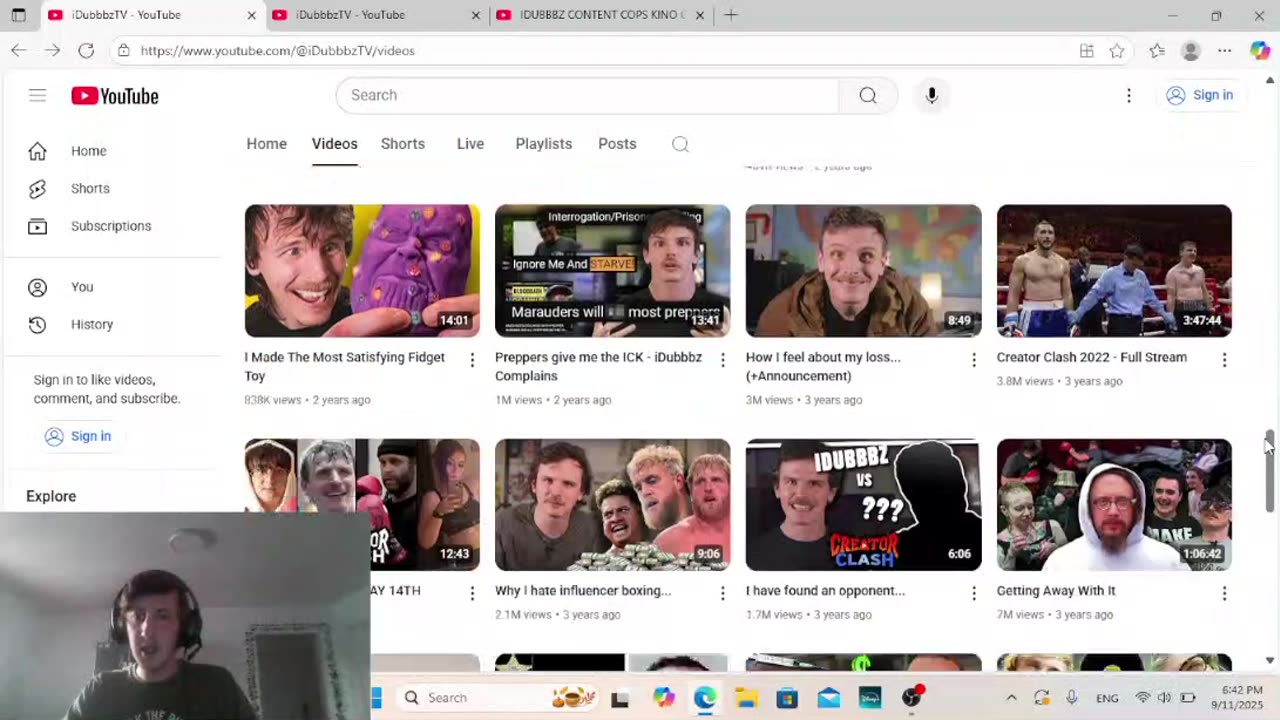Screen dimensions: 1280x720
Task: Switch to channel Home tab
Action: (x=267, y=144)
